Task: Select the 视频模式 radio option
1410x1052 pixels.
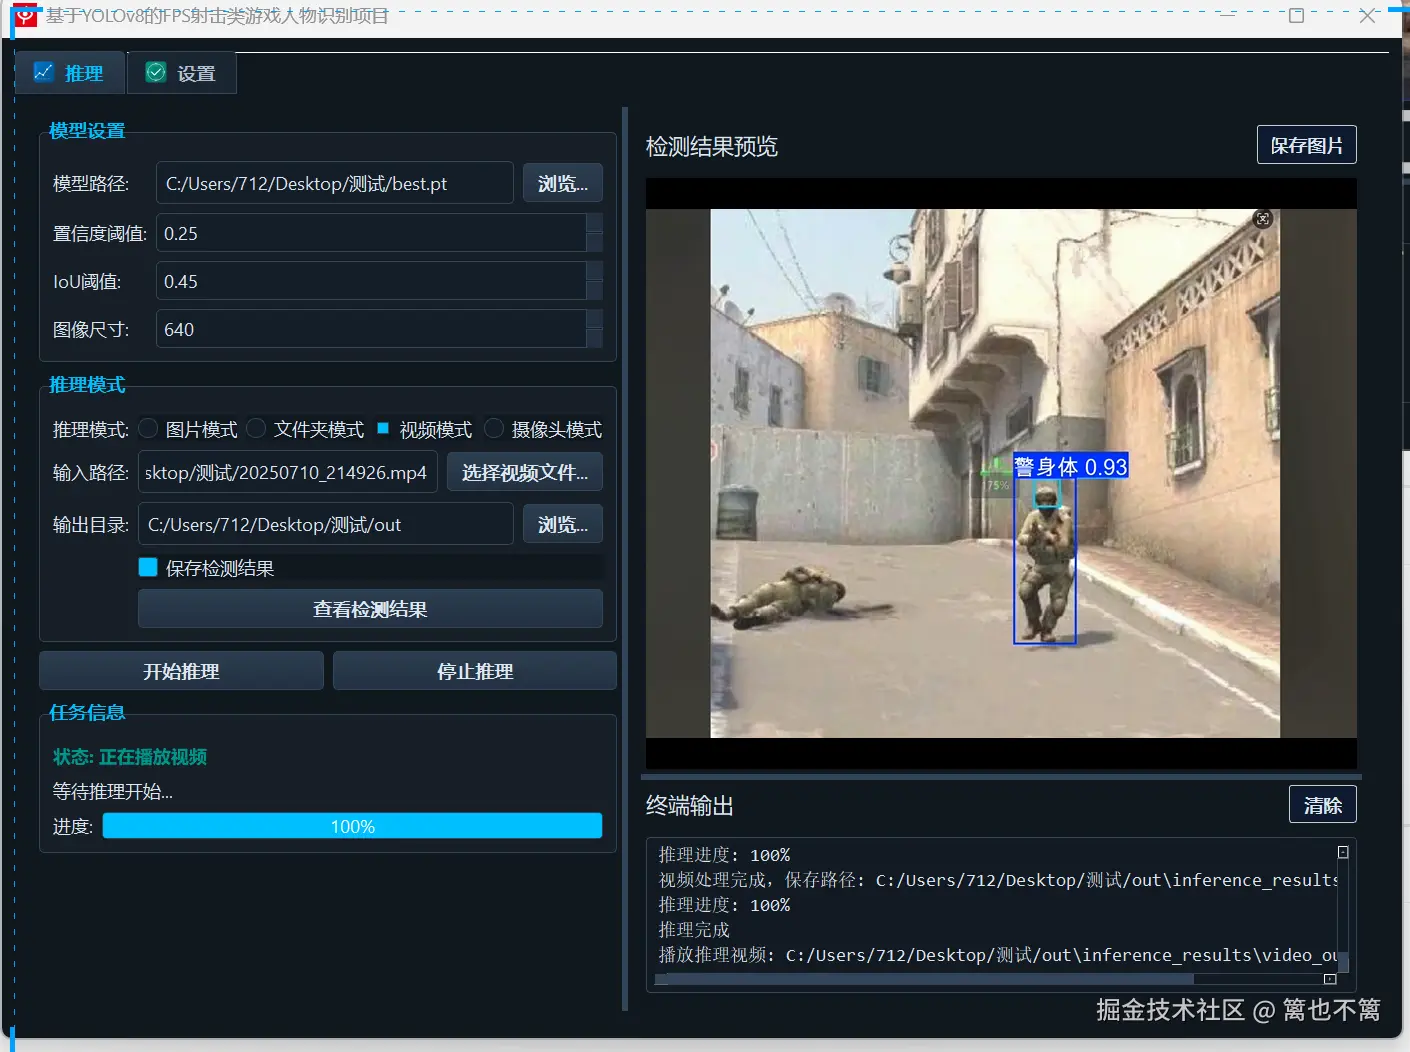Action: click(x=383, y=429)
